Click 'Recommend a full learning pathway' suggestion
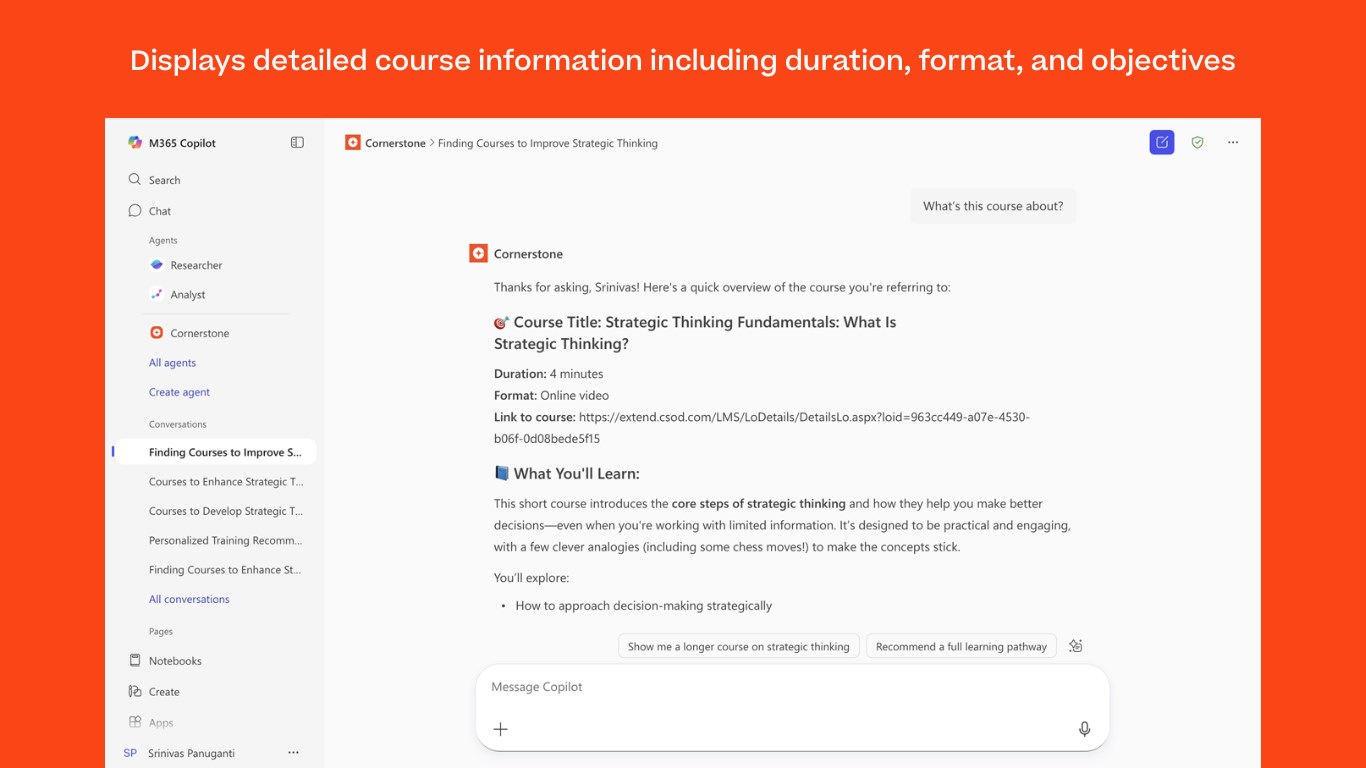 tap(961, 647)
